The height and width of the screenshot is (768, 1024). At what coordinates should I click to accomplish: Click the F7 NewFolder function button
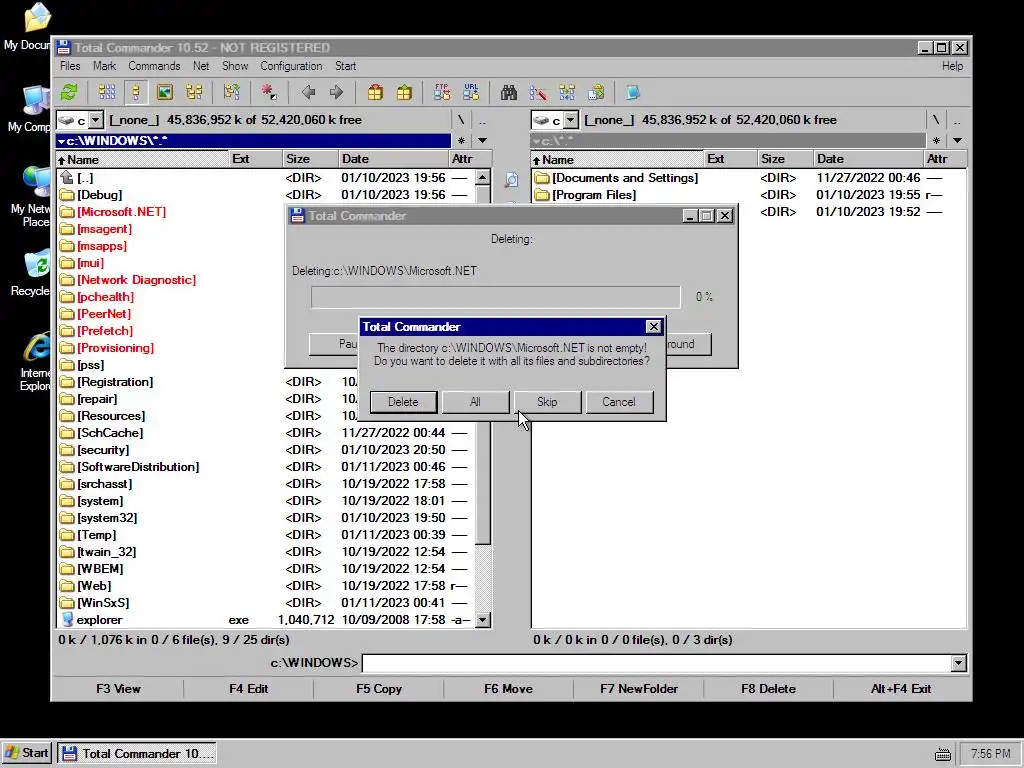point(639,688)
